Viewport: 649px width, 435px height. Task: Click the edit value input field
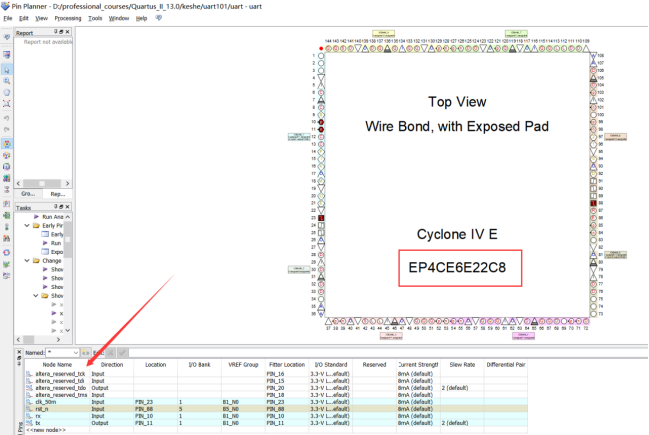(x=389, y=353)
